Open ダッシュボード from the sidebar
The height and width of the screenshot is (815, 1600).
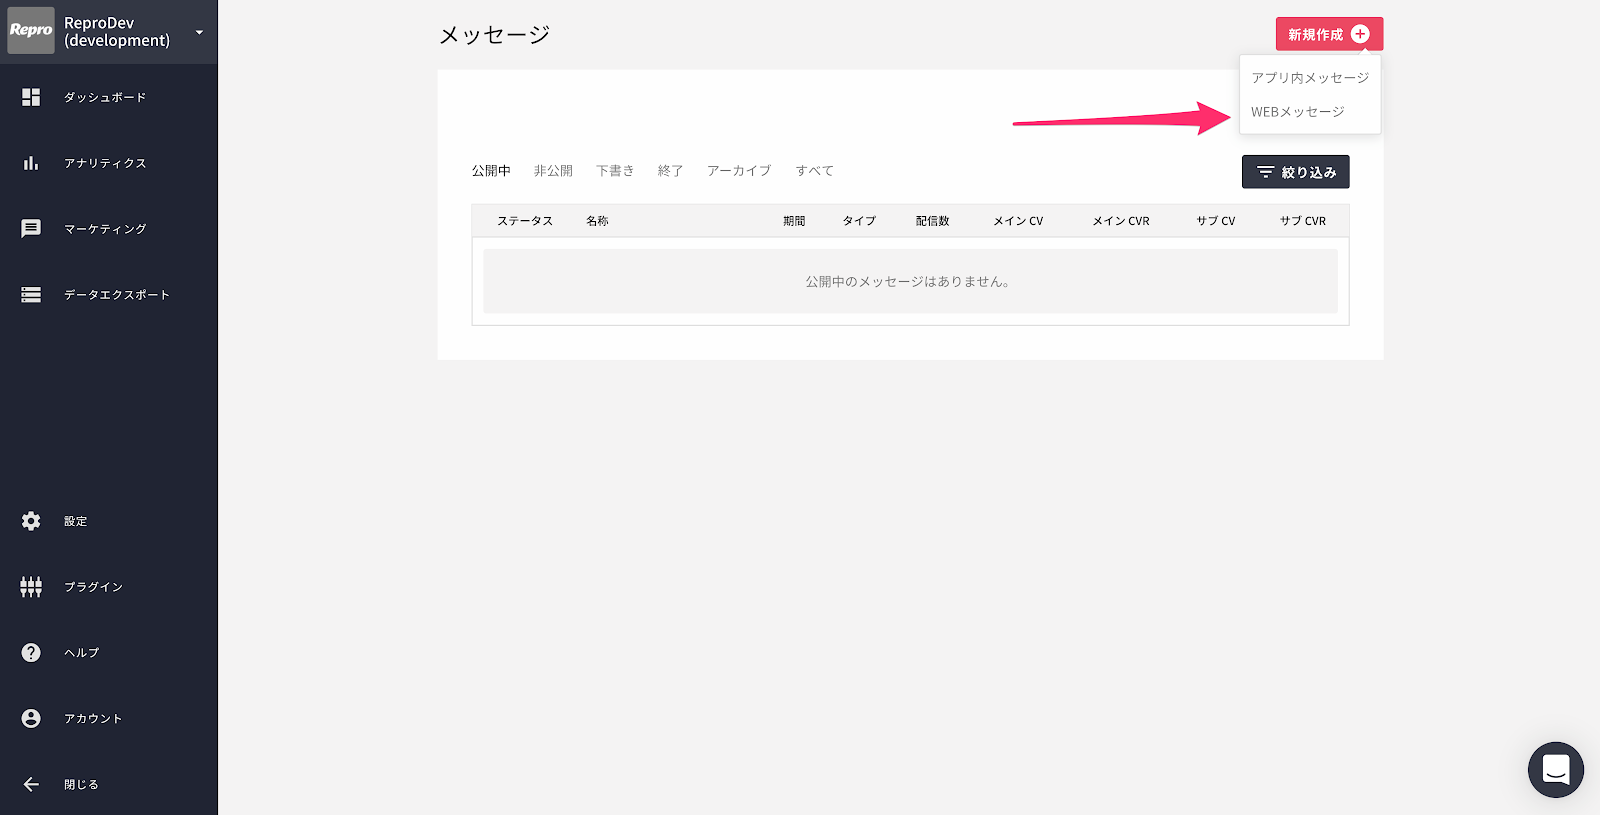tap(105, 97)
